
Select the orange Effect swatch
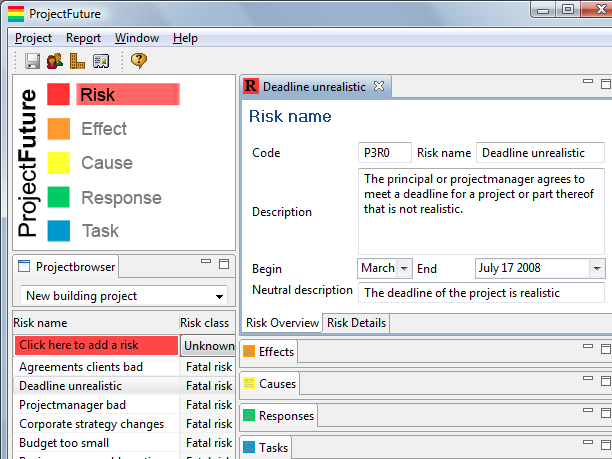(59, 128)
